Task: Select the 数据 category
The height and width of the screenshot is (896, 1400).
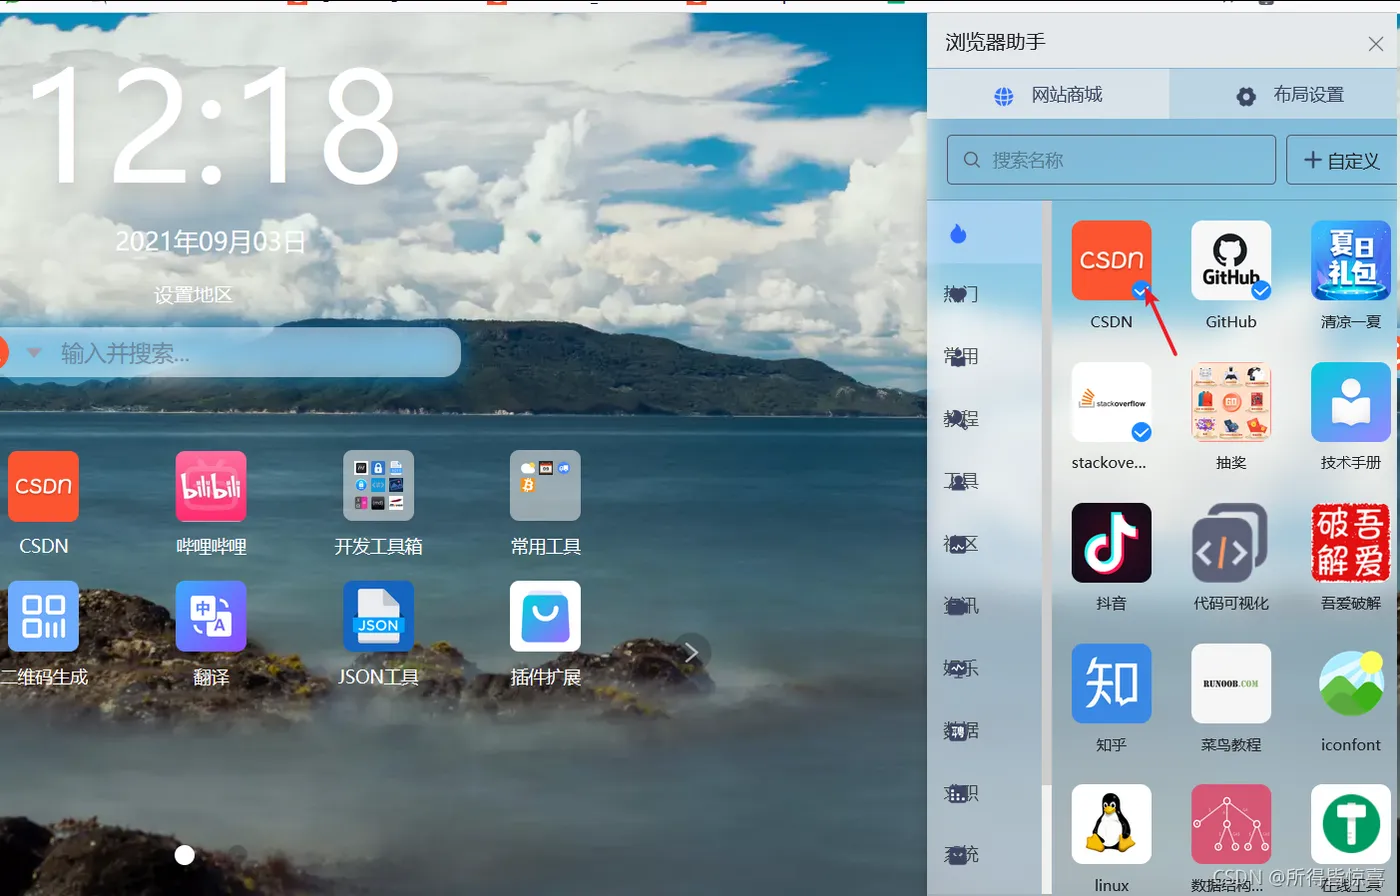Action: [x=961, y=731]
